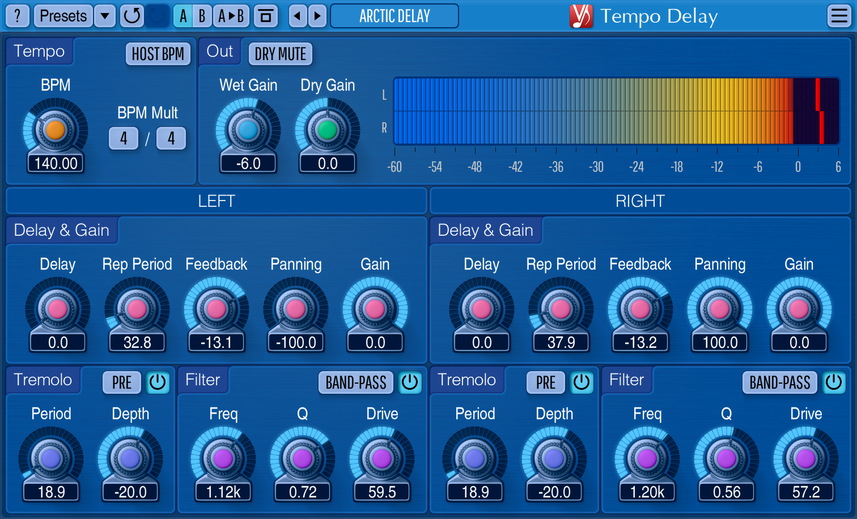The width and height of the screenshot is (857, 519).
Task: Switch to the B state slot
Action: pyautogui.click(x=202, y=16)
